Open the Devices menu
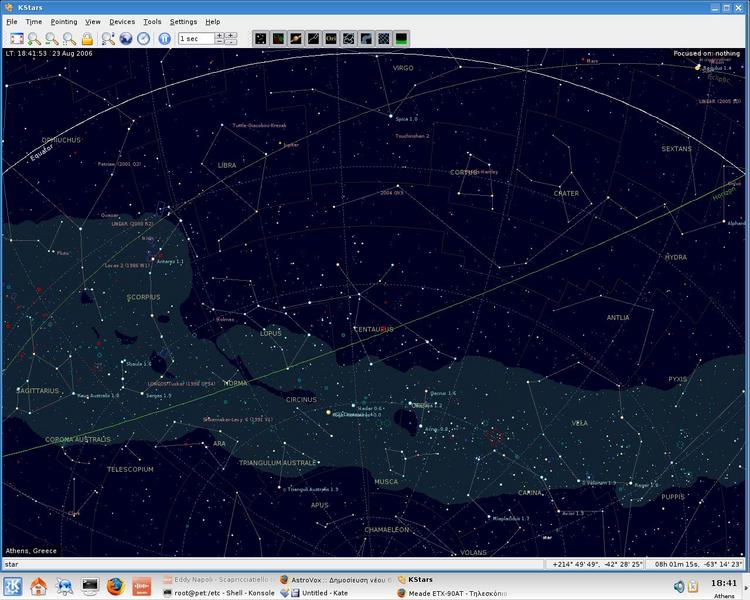This screenshot has height=600, width=750. click(122, 21)
